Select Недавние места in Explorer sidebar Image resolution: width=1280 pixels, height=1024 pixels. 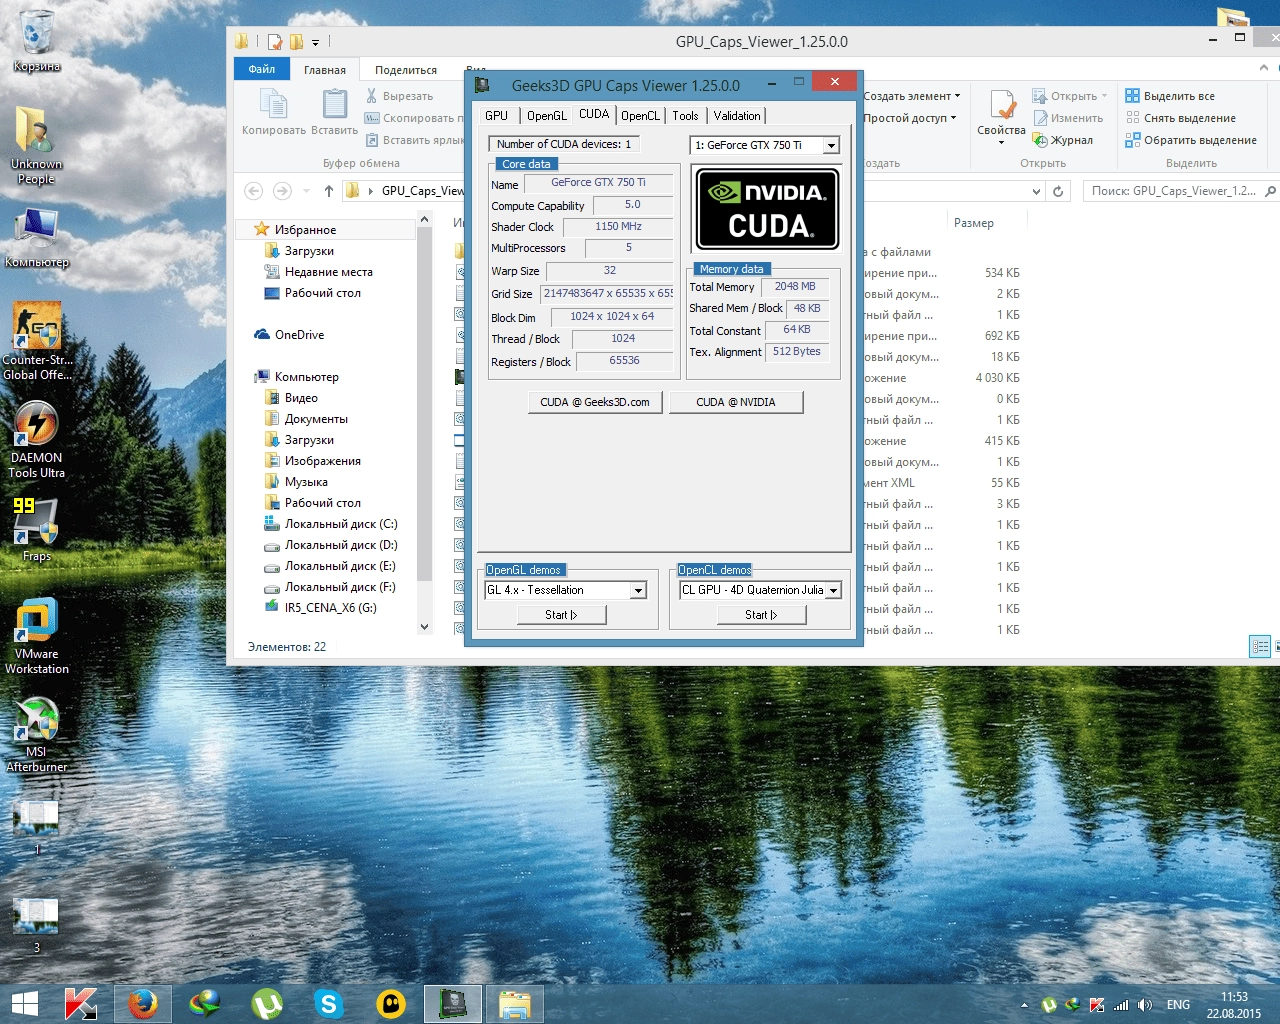click(328, 272)
